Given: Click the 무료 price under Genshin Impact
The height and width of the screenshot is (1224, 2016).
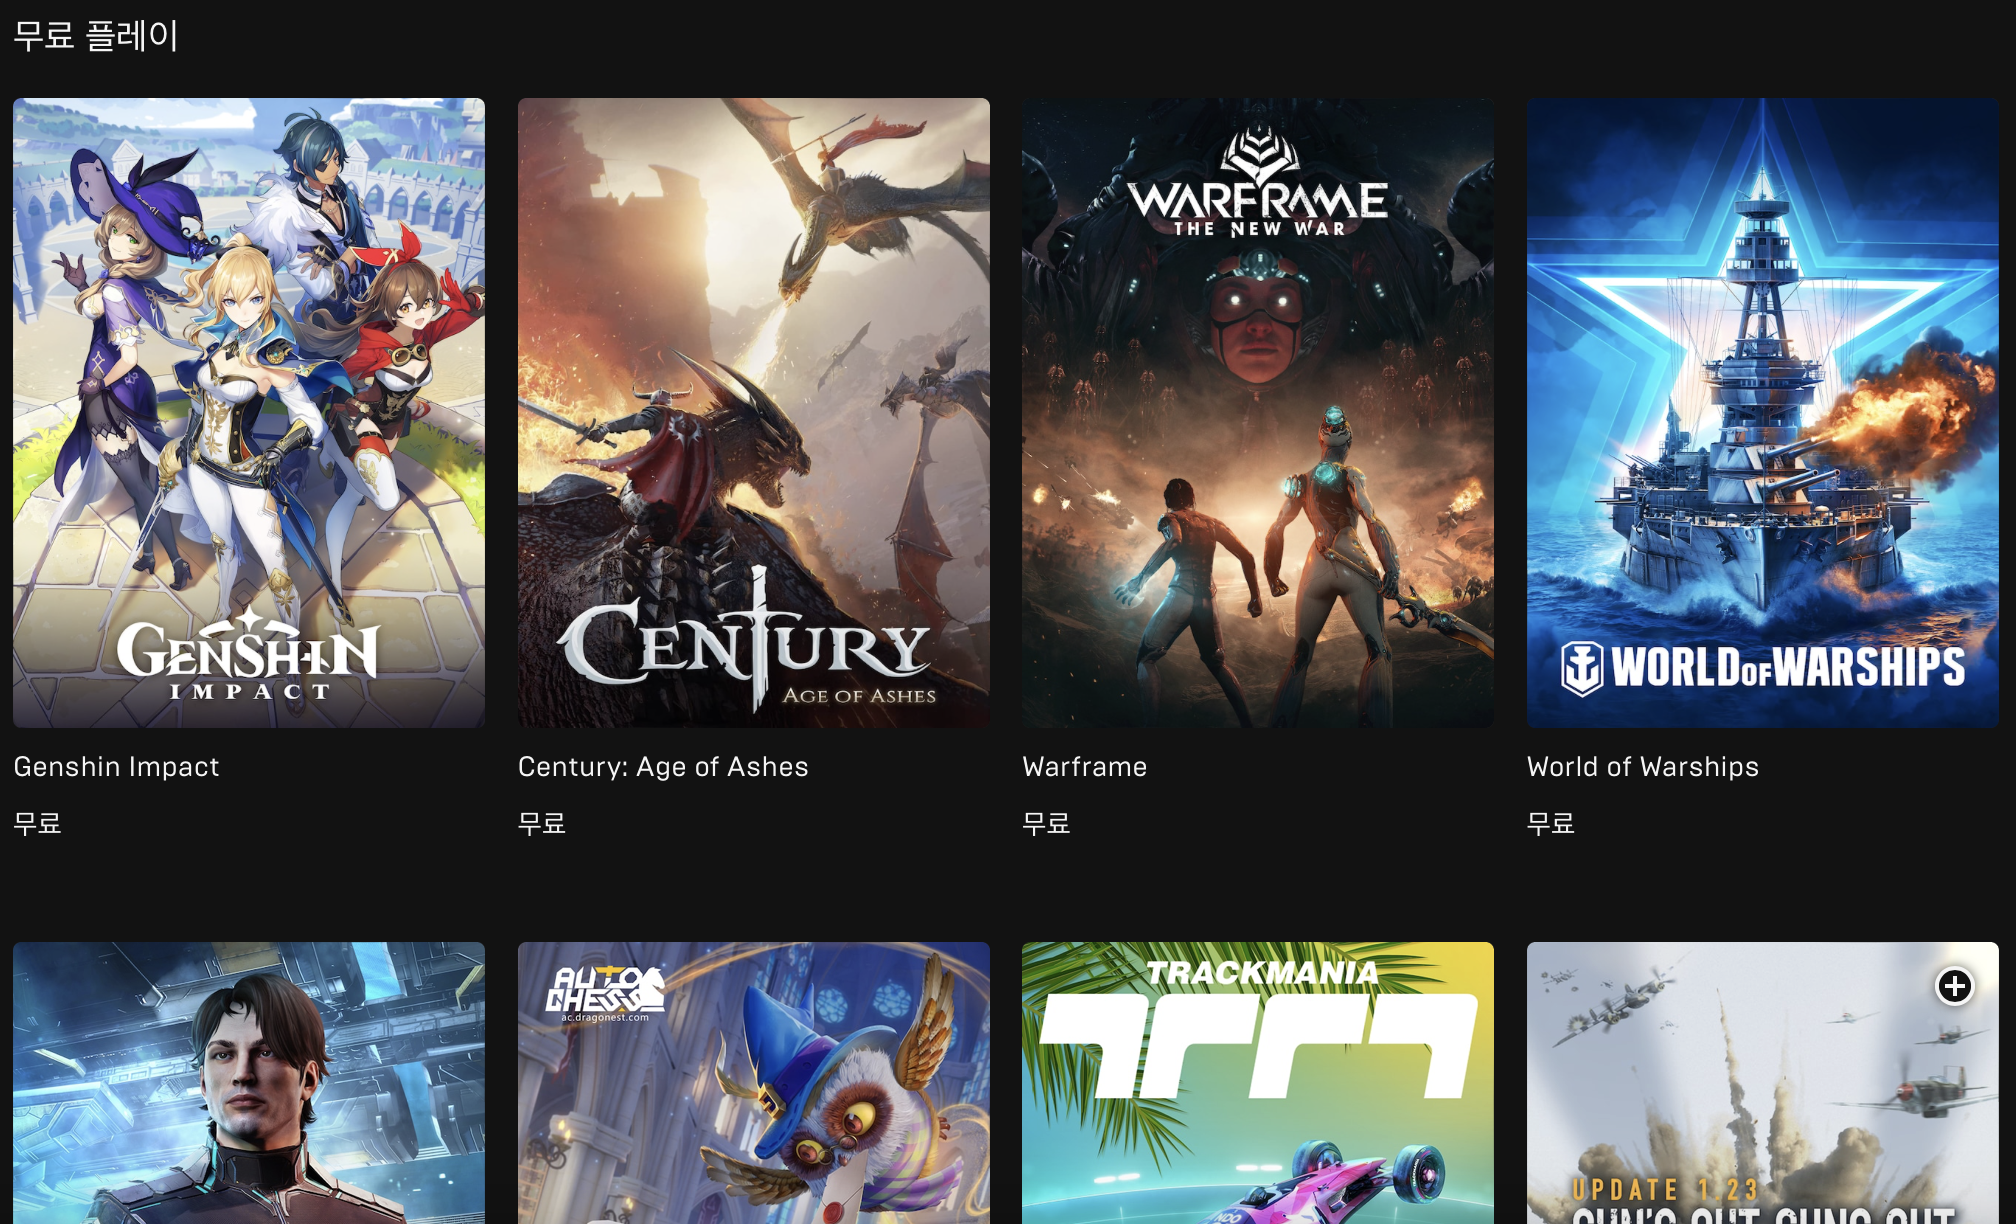Looking at the screenshot, I should 38,824.
